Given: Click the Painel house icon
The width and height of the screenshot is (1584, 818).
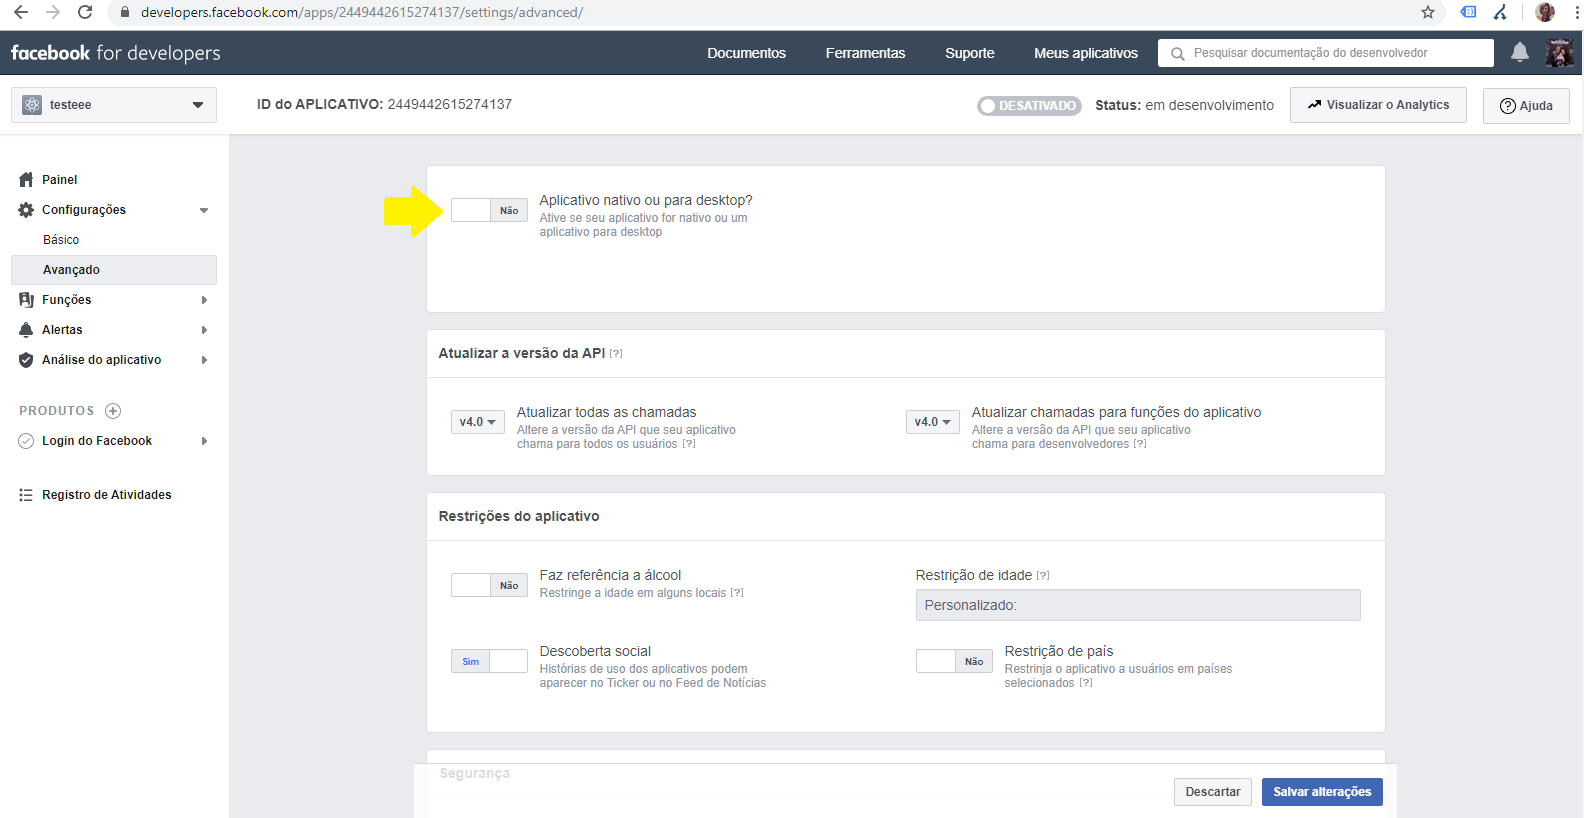Looking at the screenshot, I should pos(26,180).
